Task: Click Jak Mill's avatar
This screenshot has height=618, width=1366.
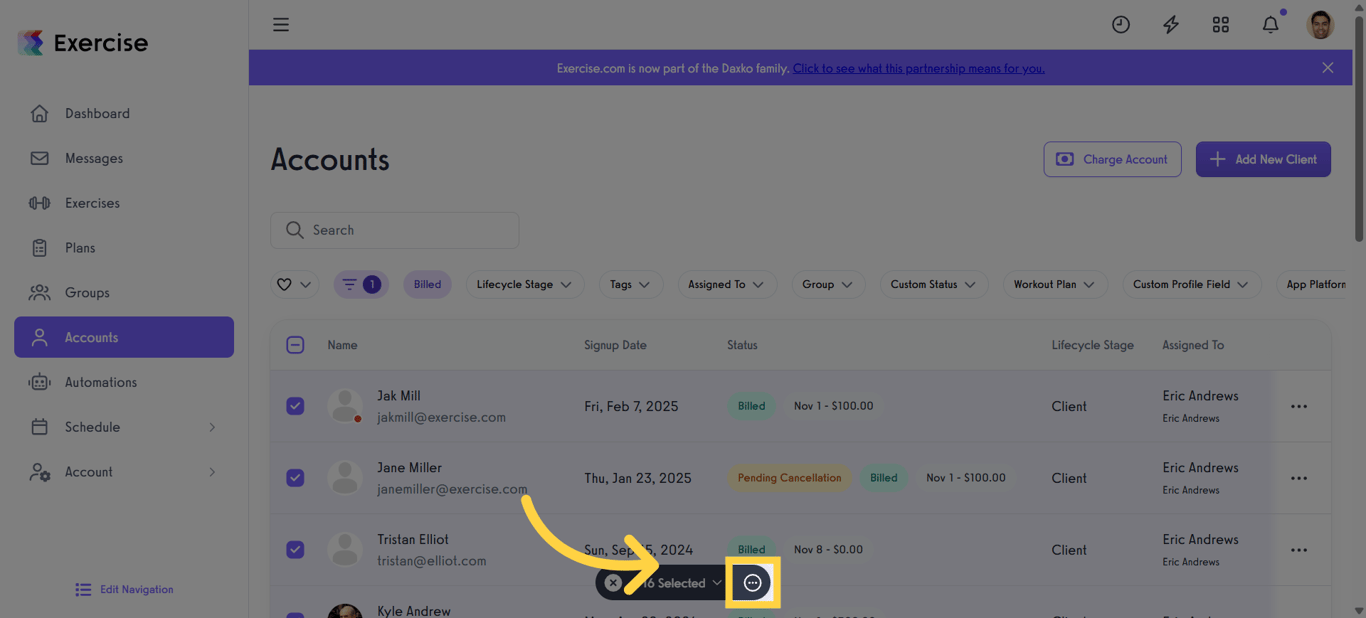Action: pyautogui.click(x=345, y=406)
